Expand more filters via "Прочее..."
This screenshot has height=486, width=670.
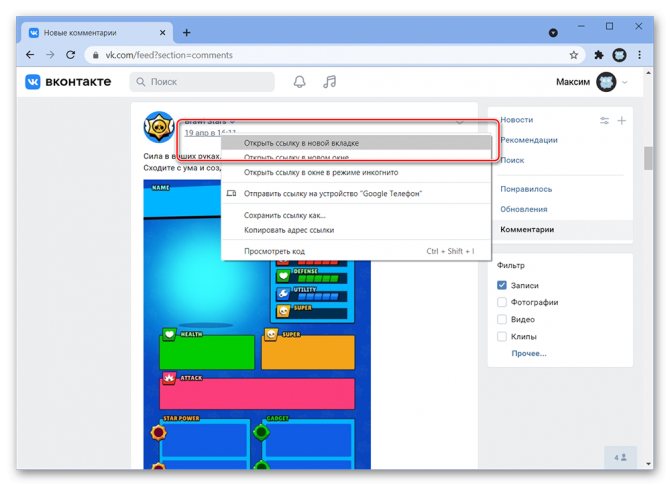coord(529,353)
